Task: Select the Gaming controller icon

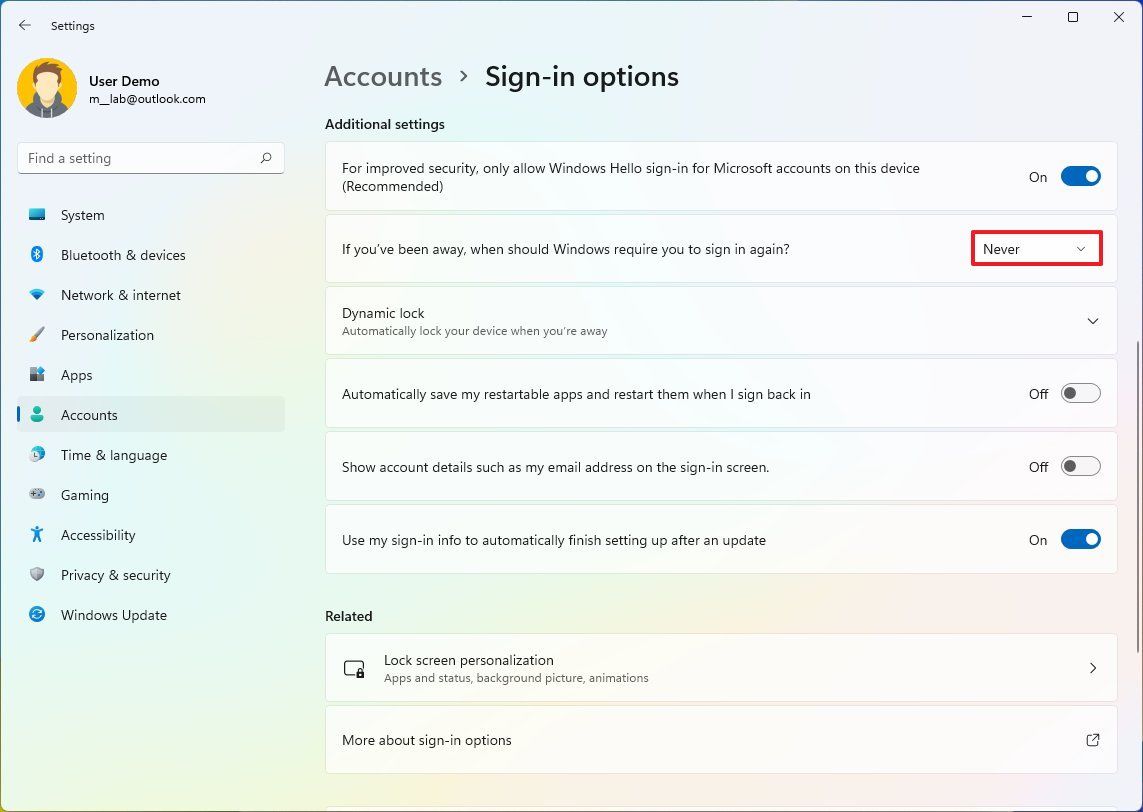Action: click(x=38, y=495)
